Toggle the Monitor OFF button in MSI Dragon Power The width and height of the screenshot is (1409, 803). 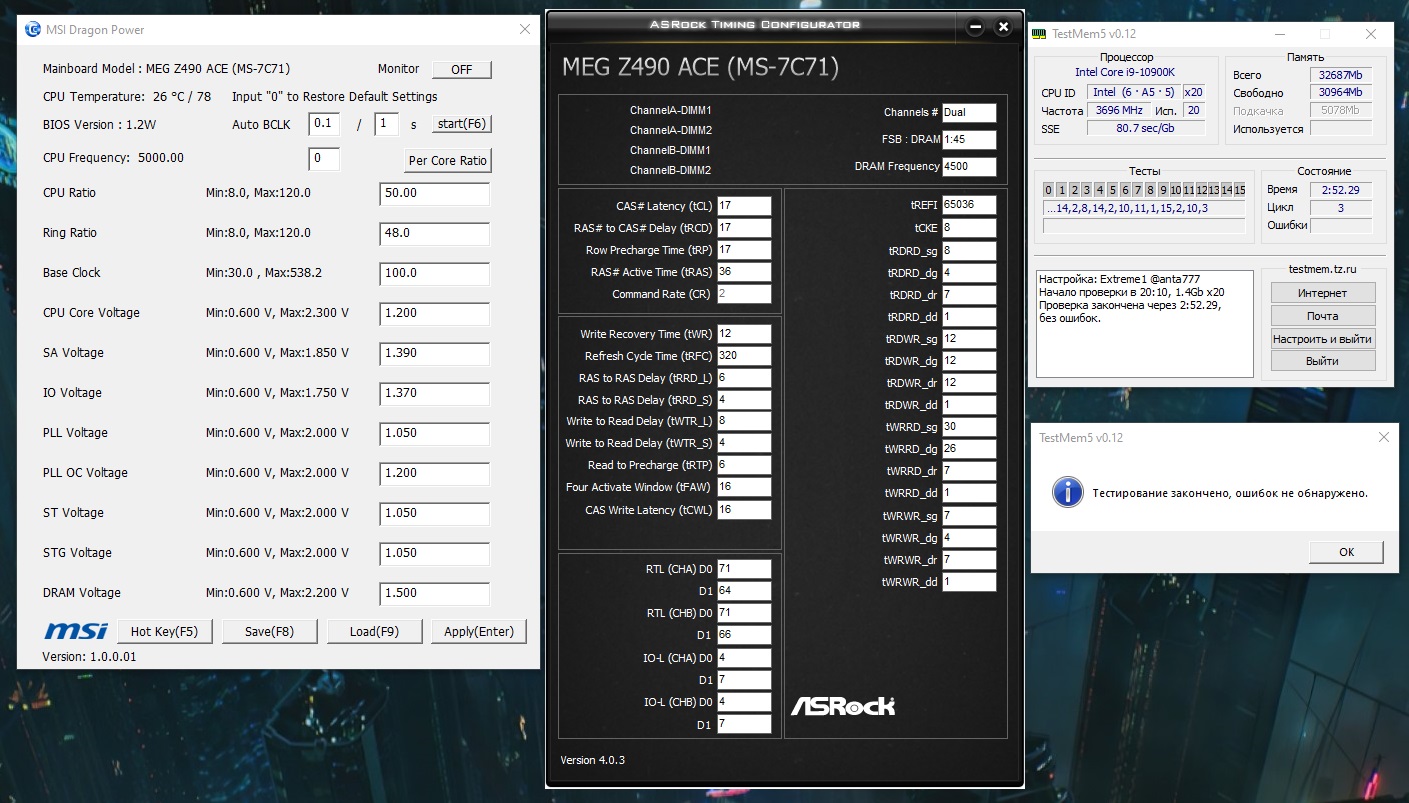tap(462, 70)
